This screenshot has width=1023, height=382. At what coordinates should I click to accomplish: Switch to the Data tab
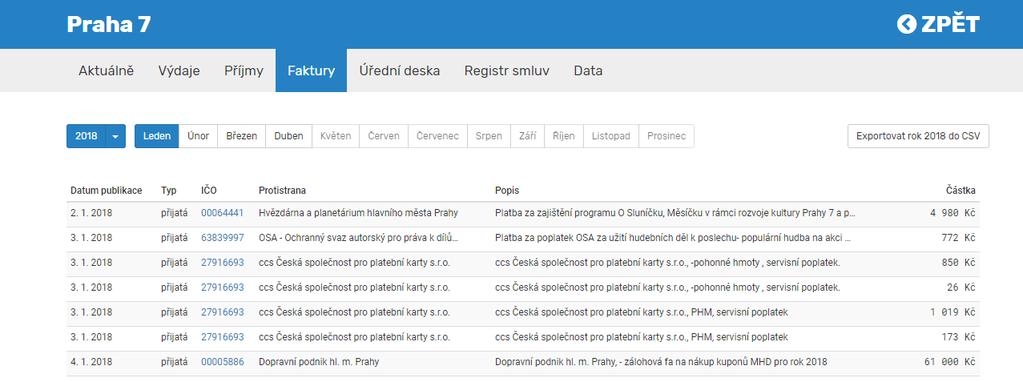click(x=588, y=70)
